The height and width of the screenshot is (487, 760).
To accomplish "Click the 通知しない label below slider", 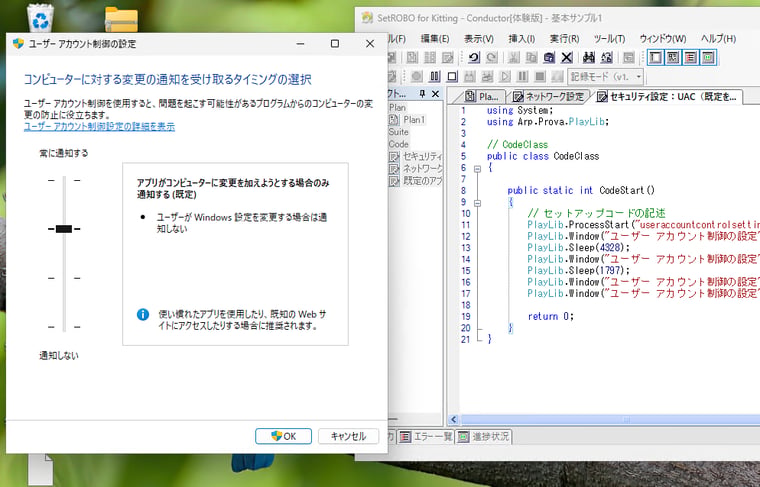I will tap(59, 356).
